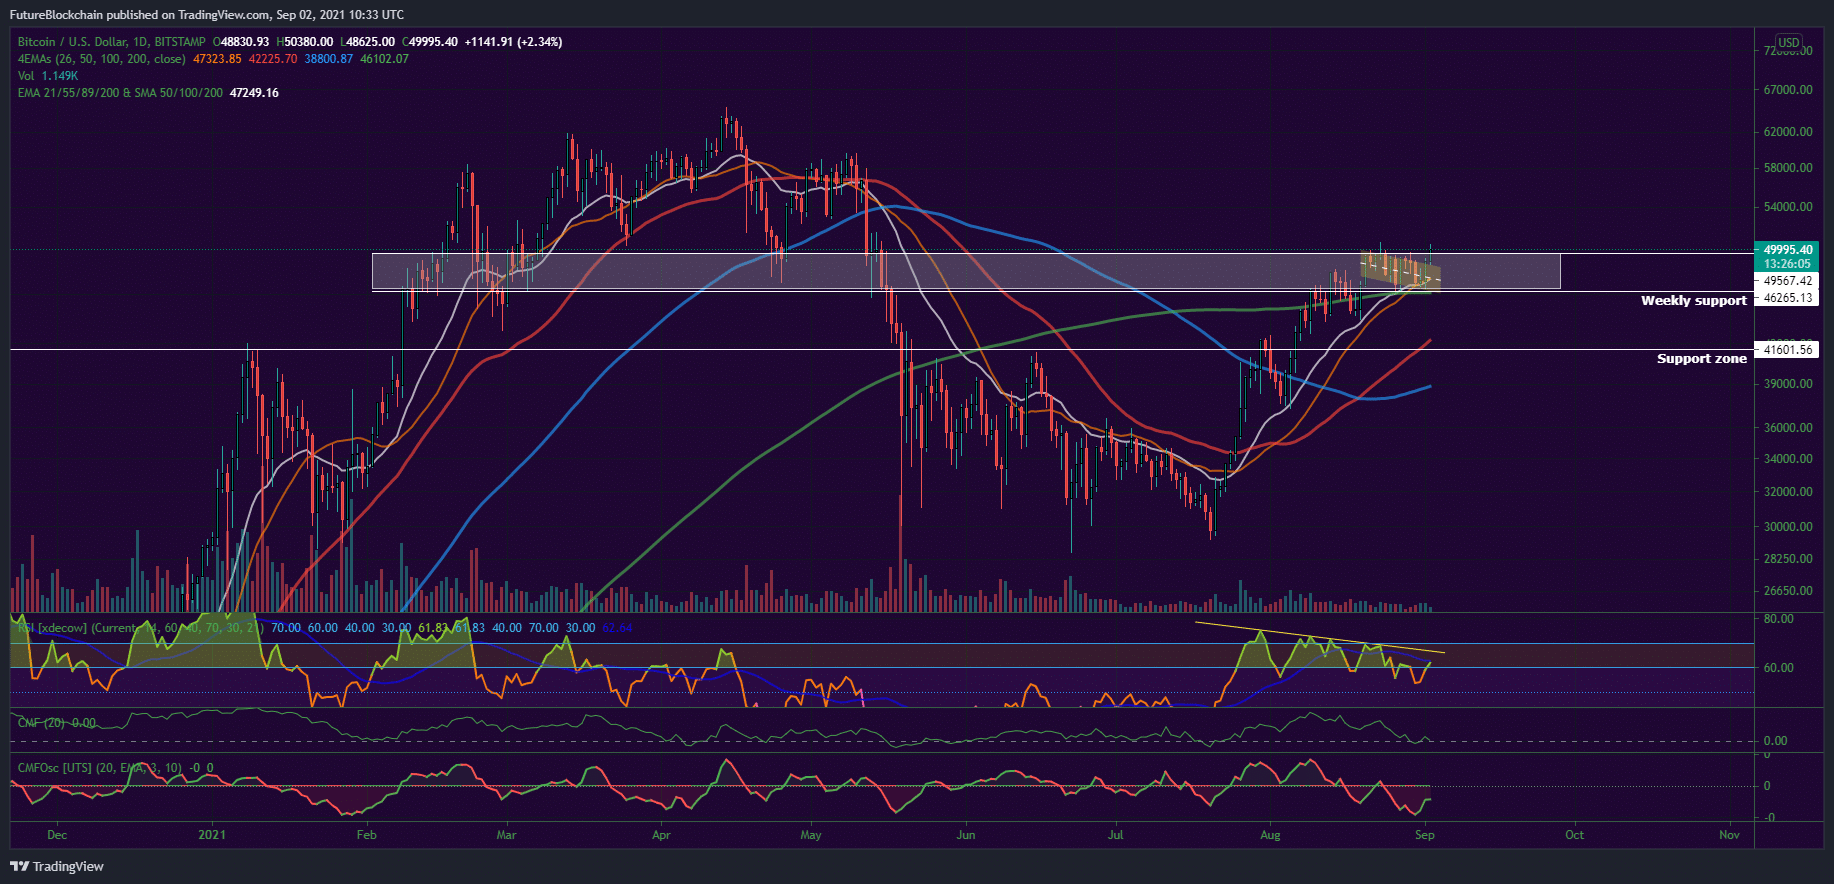The width and height of the screenshot is (1834, 884).
Task: Click the +1141.91 (+2.34%) change value
Action: [x=513, y=42]
